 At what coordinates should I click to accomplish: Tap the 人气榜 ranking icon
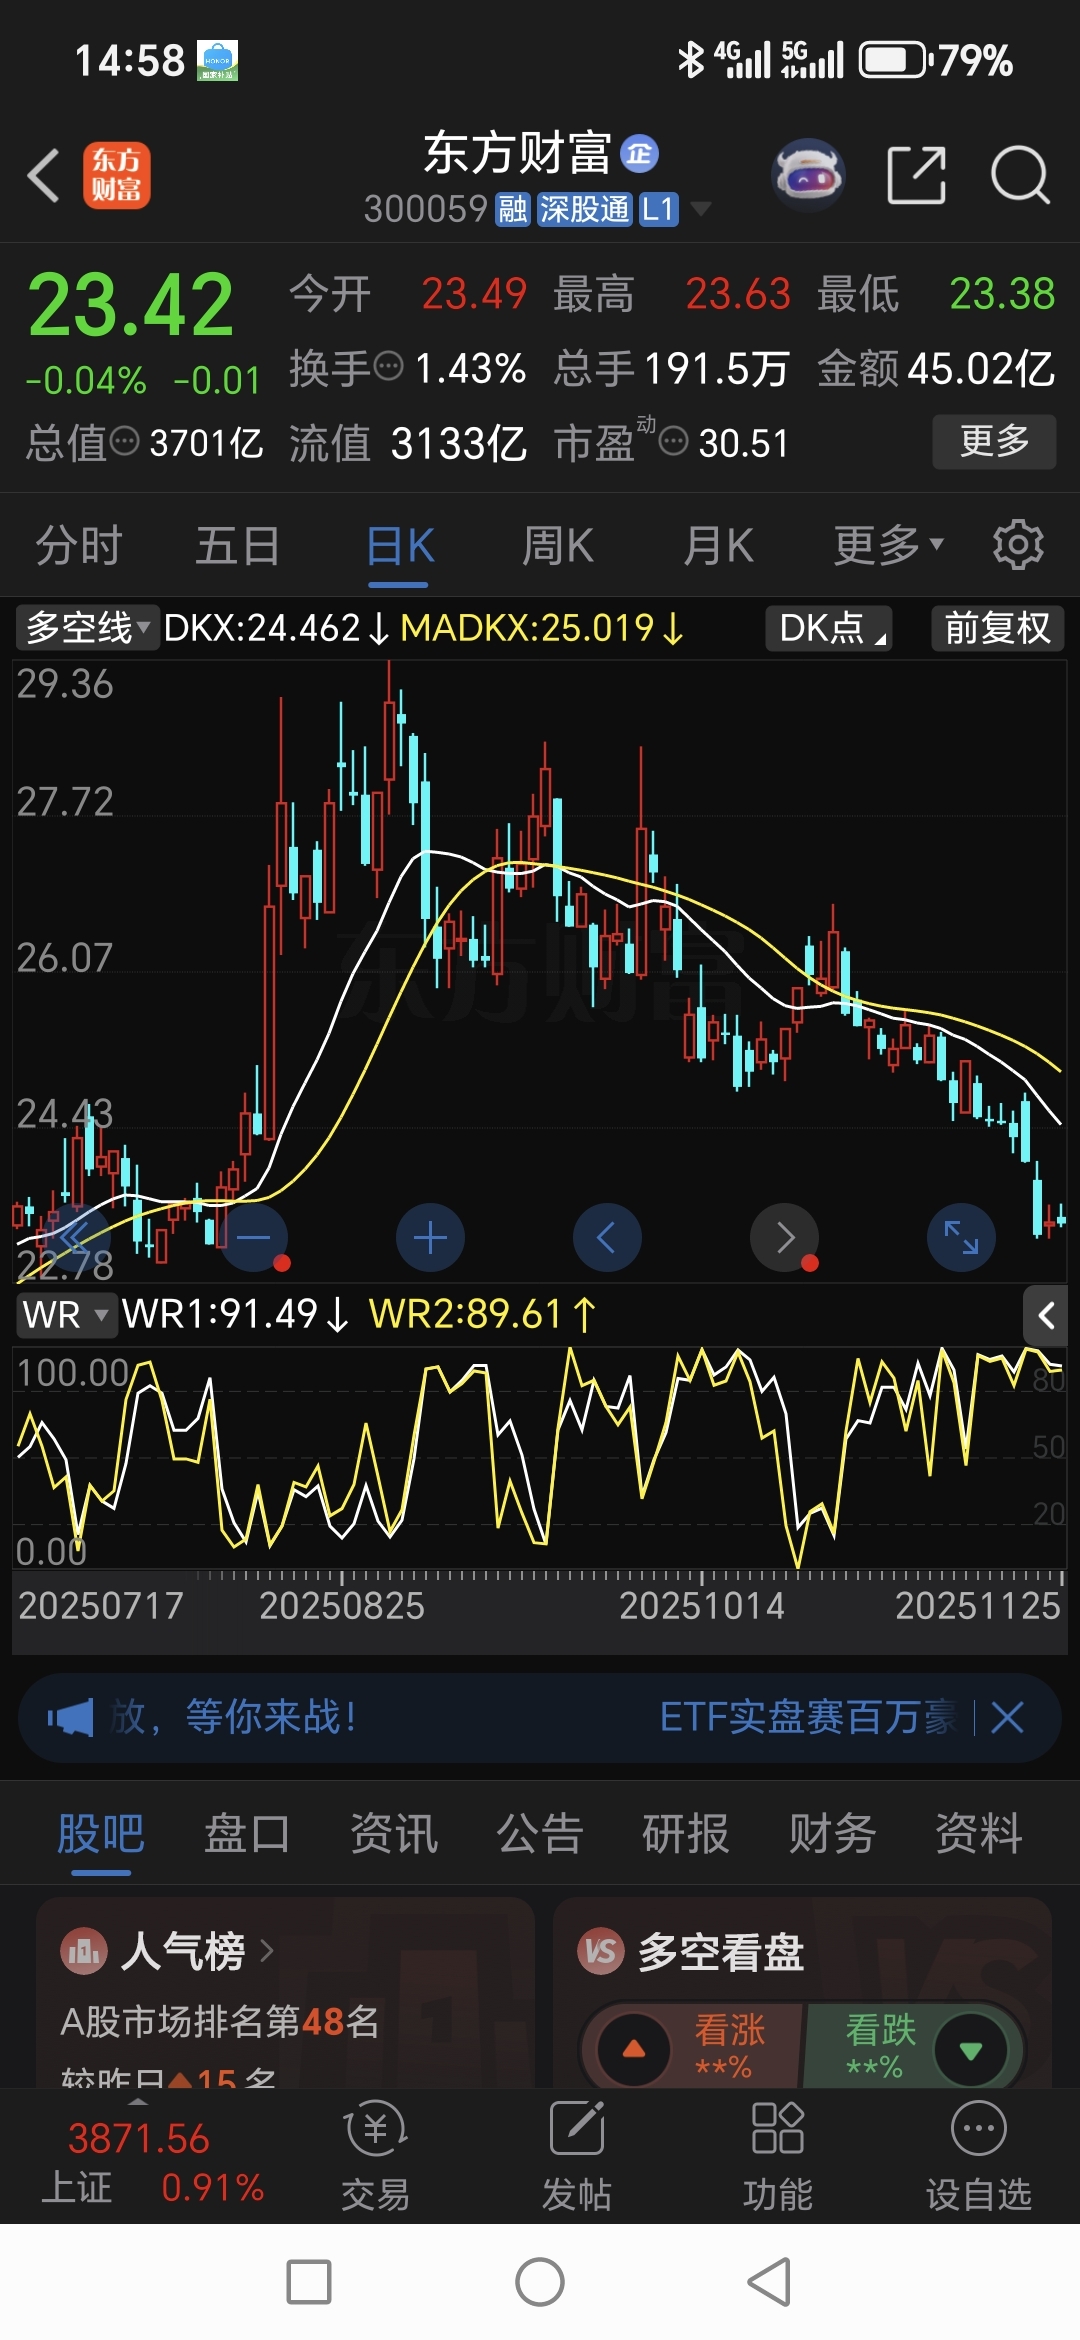84,1950
